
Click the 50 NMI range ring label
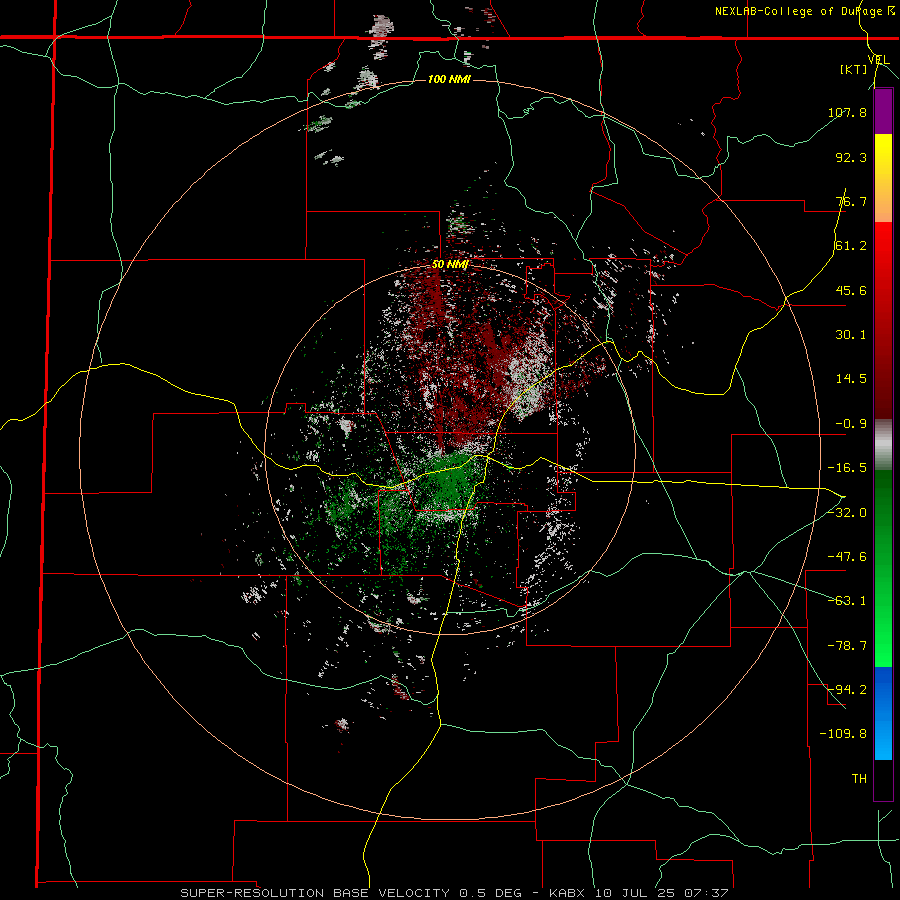click(x=450, y=265)
